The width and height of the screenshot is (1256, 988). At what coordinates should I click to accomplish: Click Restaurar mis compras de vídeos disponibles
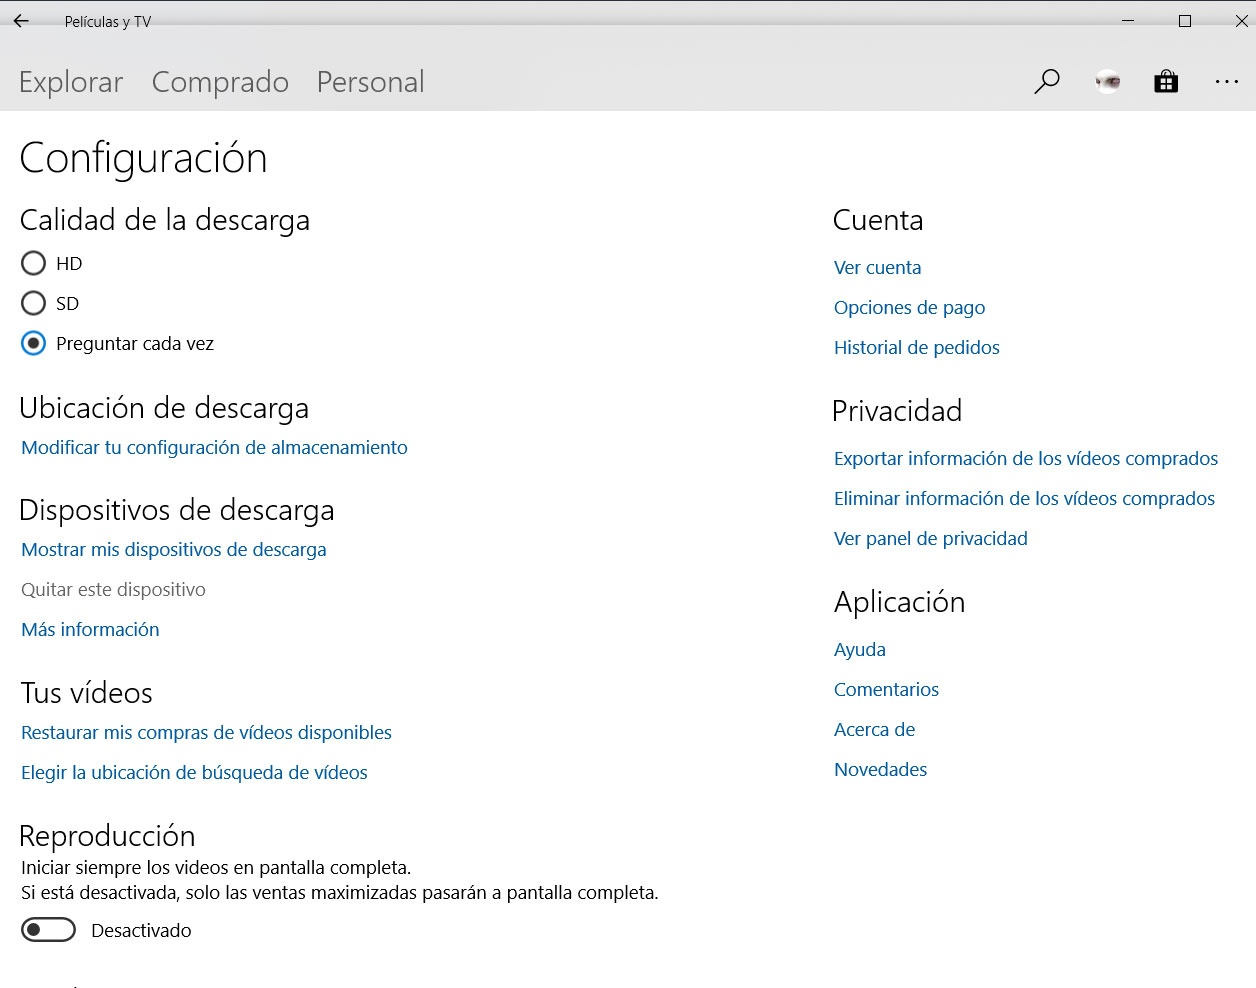[206, 732]
